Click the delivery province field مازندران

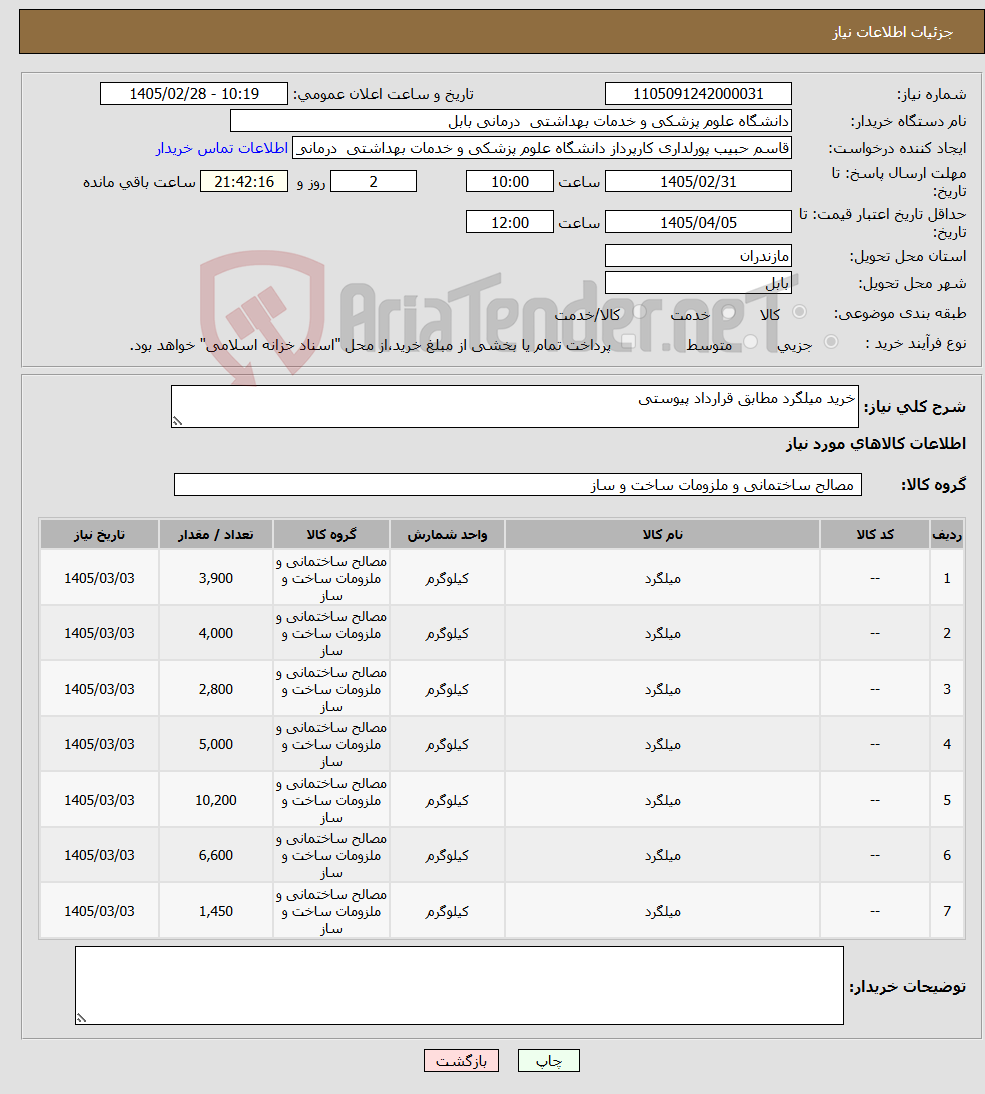click(x=698, y=255)
